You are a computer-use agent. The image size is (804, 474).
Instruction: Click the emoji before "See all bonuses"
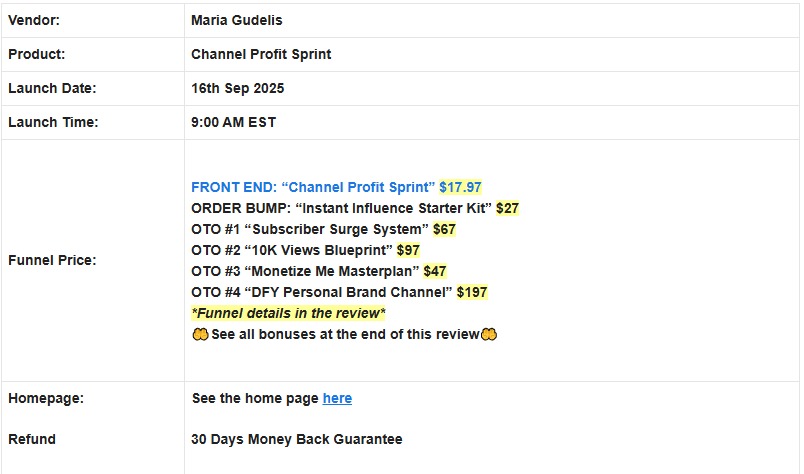[x=199, y=334]
